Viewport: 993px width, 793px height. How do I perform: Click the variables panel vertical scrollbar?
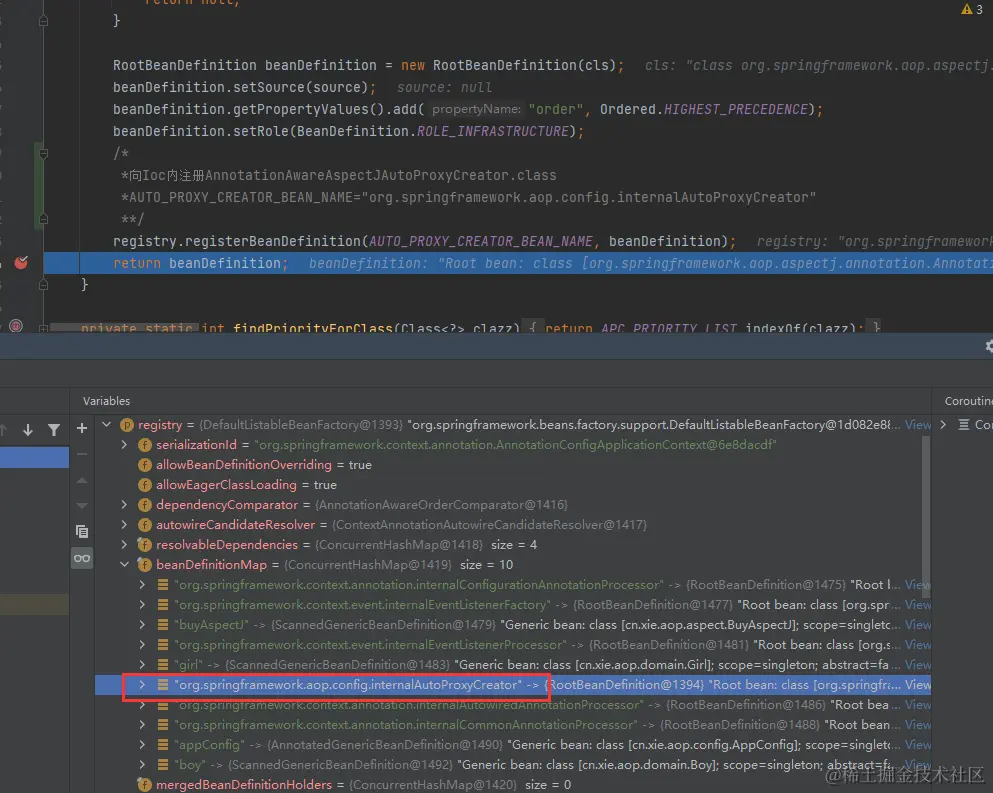[926, 516]
